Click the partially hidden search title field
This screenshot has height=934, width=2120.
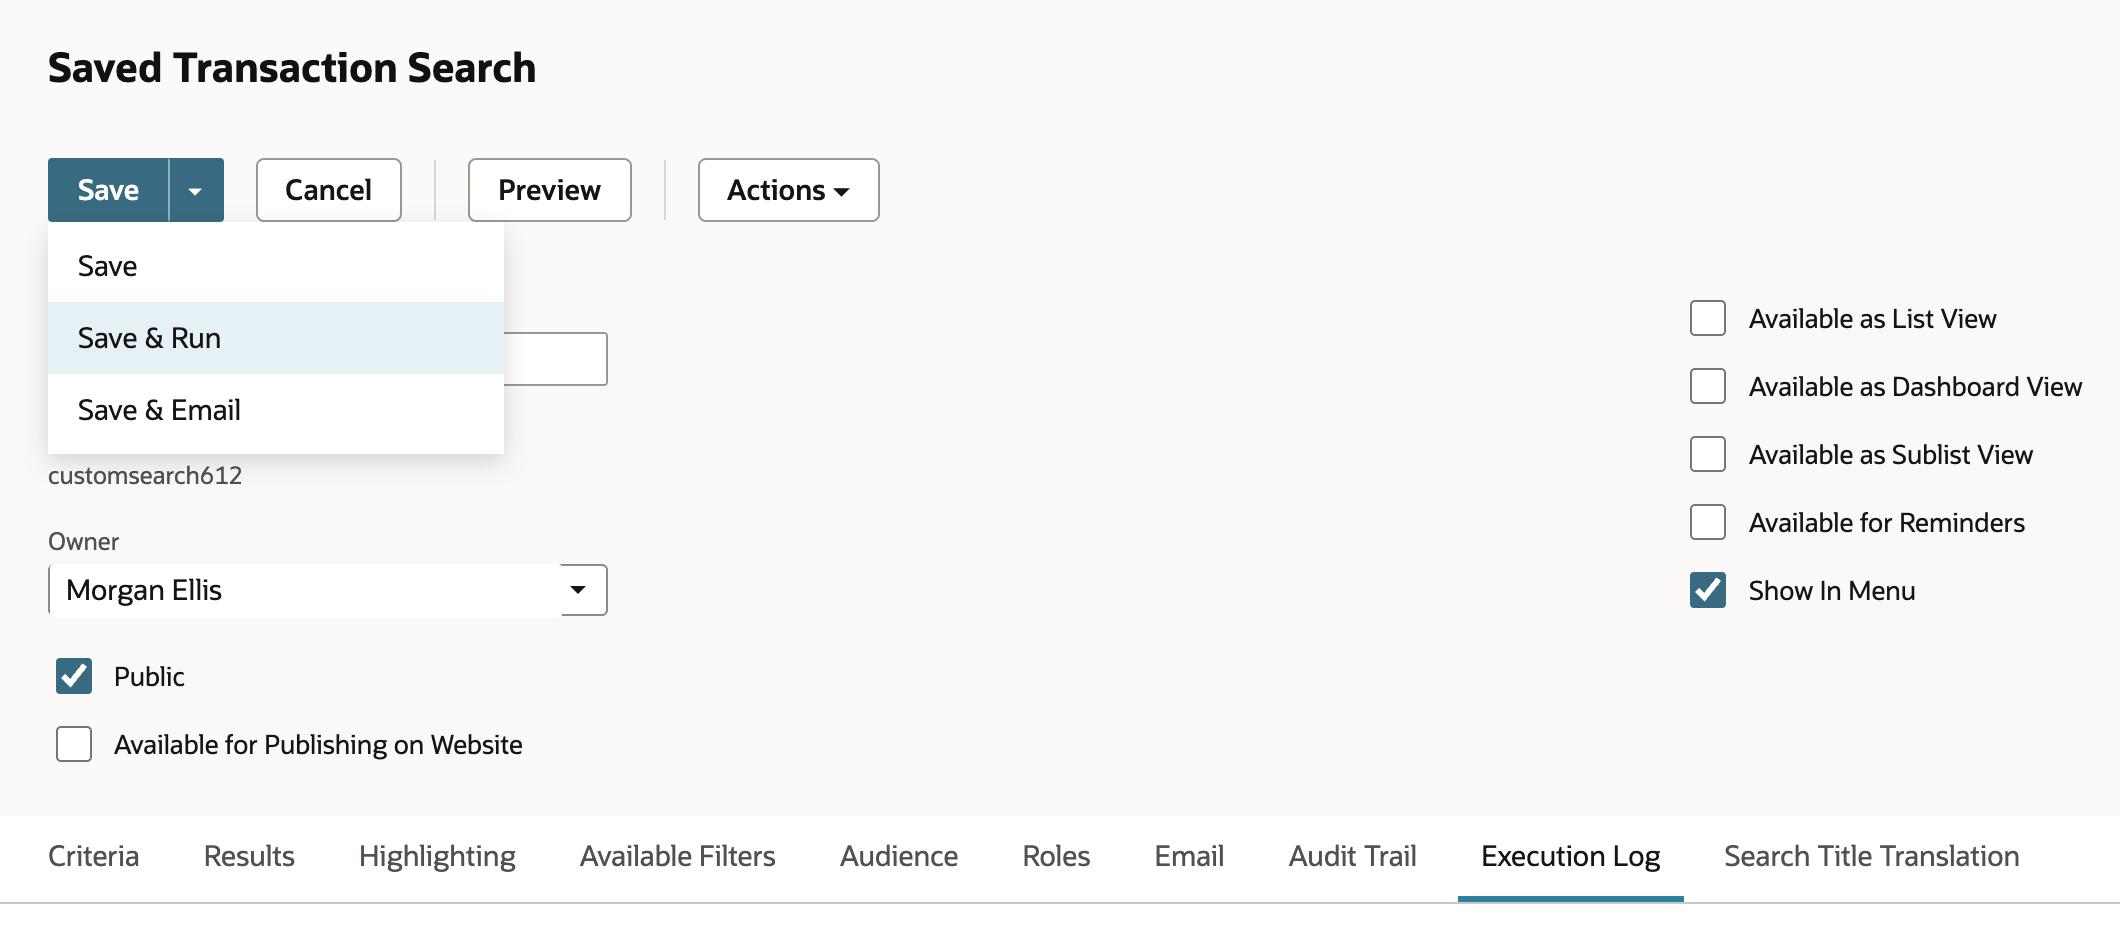point(556,359)
